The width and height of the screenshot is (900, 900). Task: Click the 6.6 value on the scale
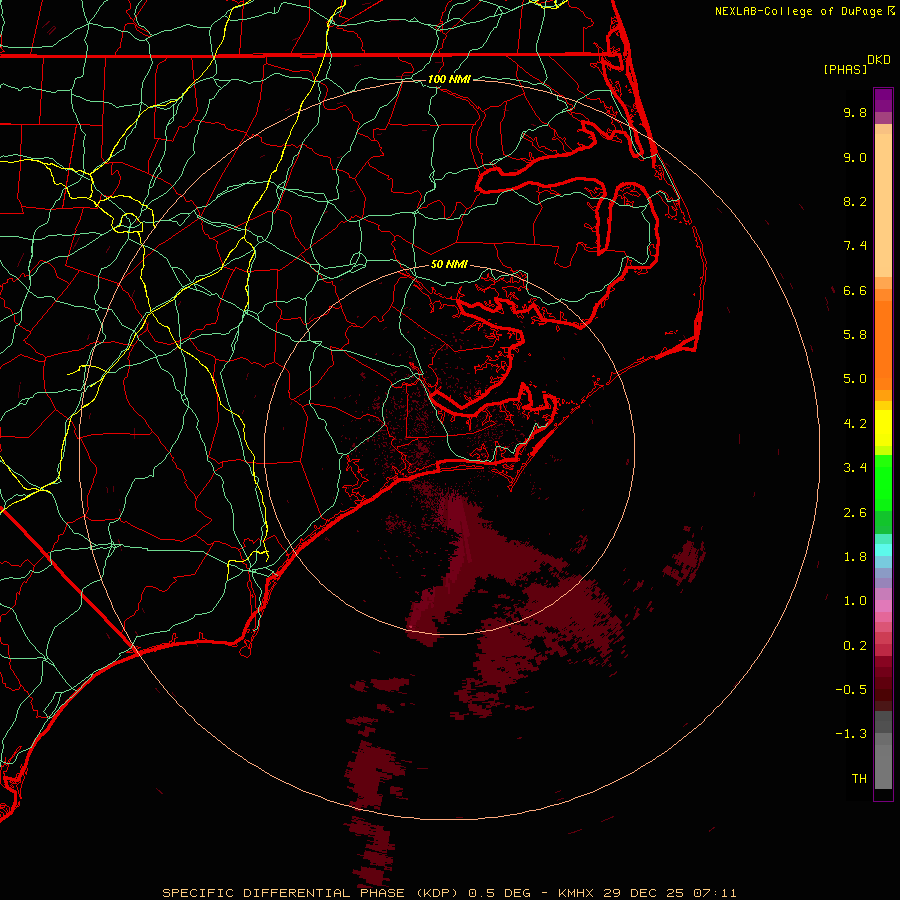(x=855, y=290)
